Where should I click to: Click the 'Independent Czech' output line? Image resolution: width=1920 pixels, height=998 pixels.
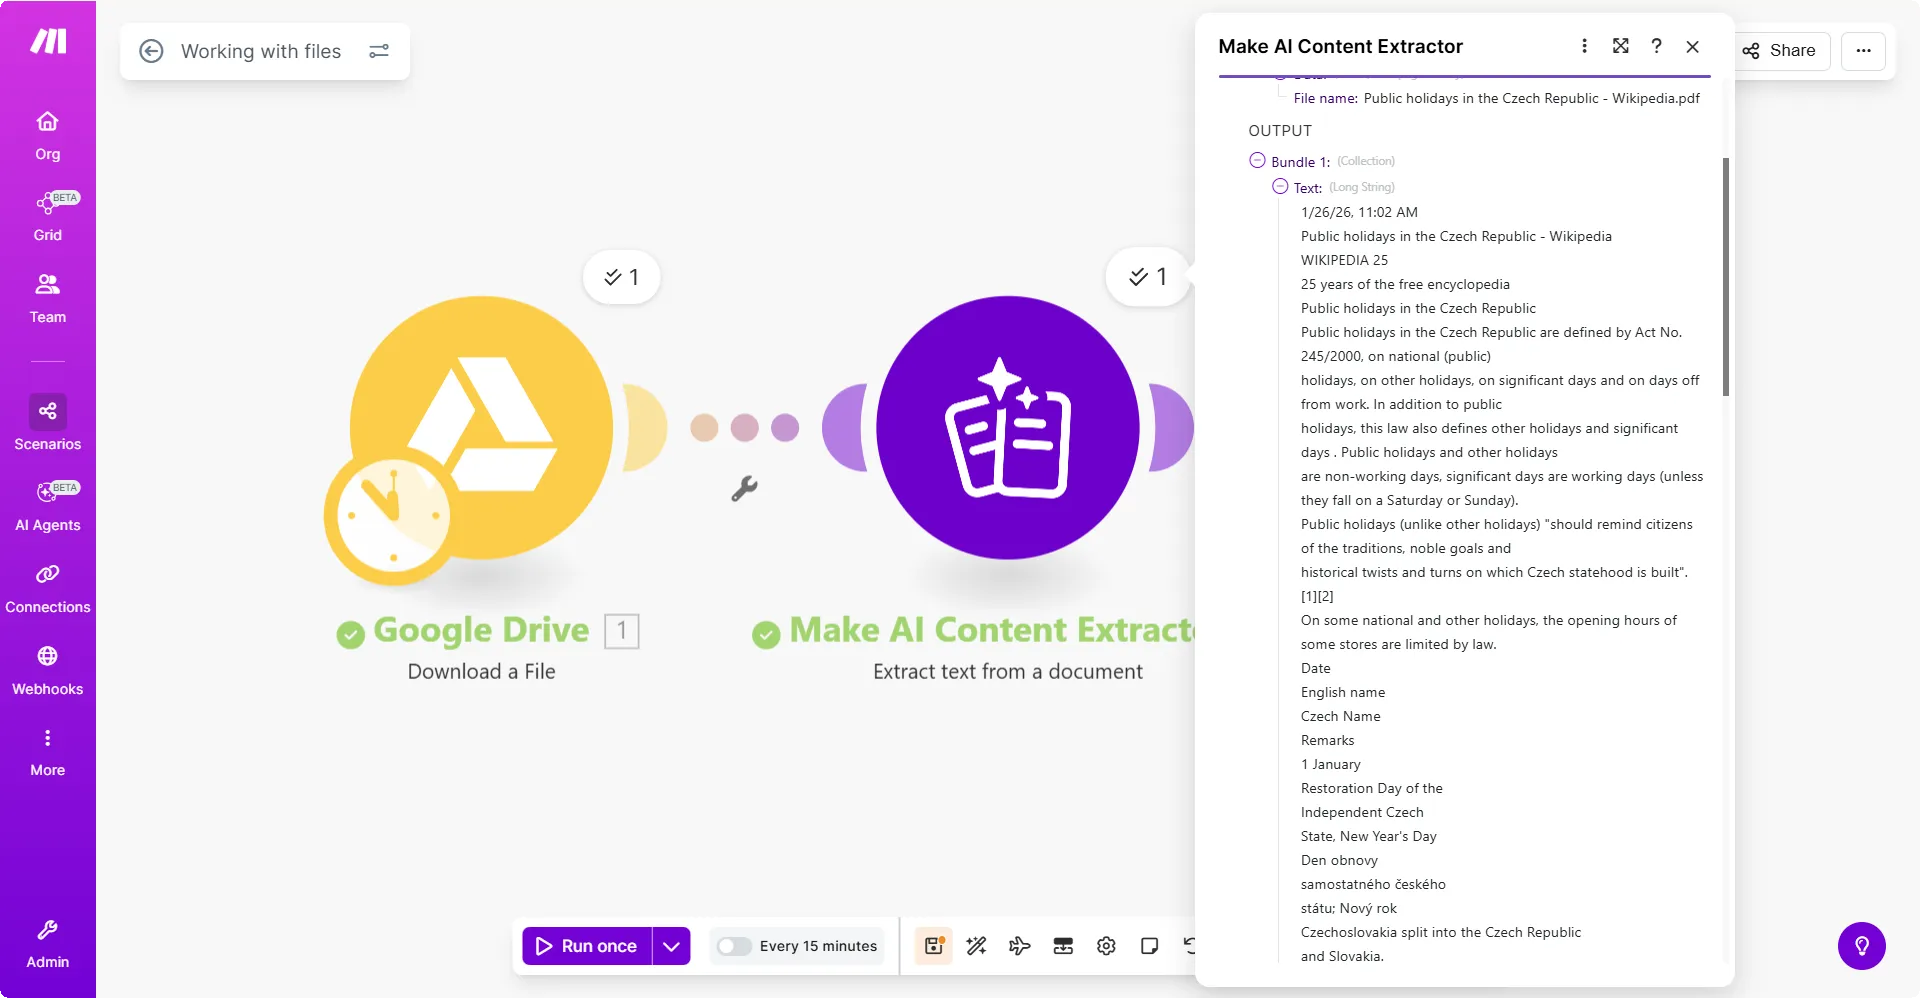pos(1362,812)
